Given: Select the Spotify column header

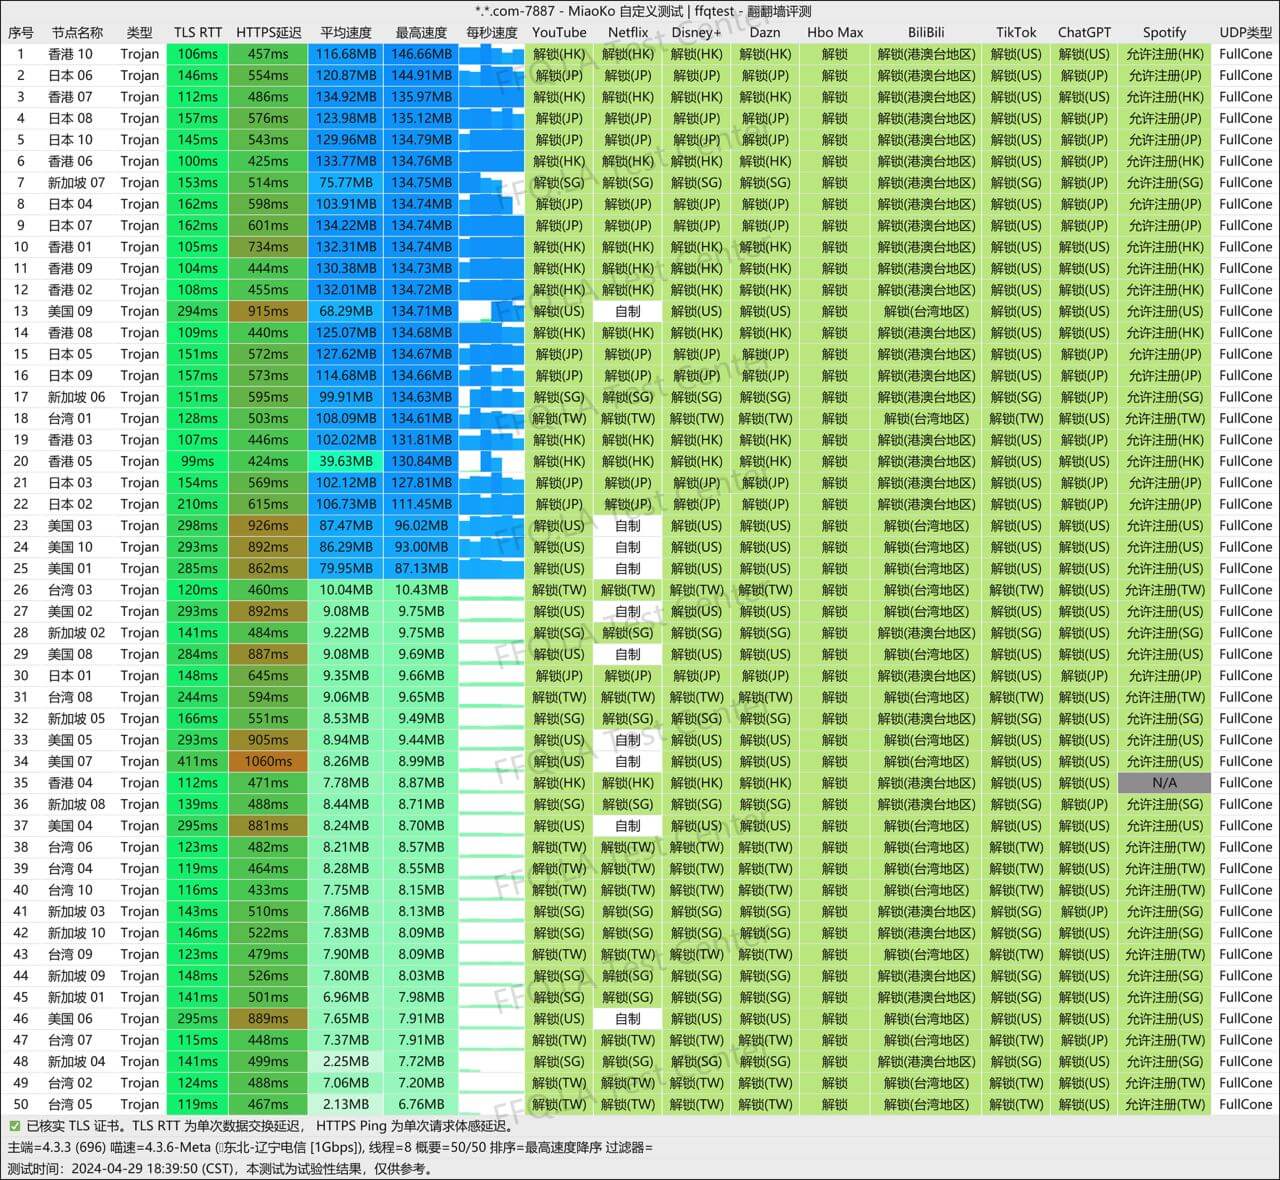Looking at the screenshot, I should click(x=1164, y=32).
